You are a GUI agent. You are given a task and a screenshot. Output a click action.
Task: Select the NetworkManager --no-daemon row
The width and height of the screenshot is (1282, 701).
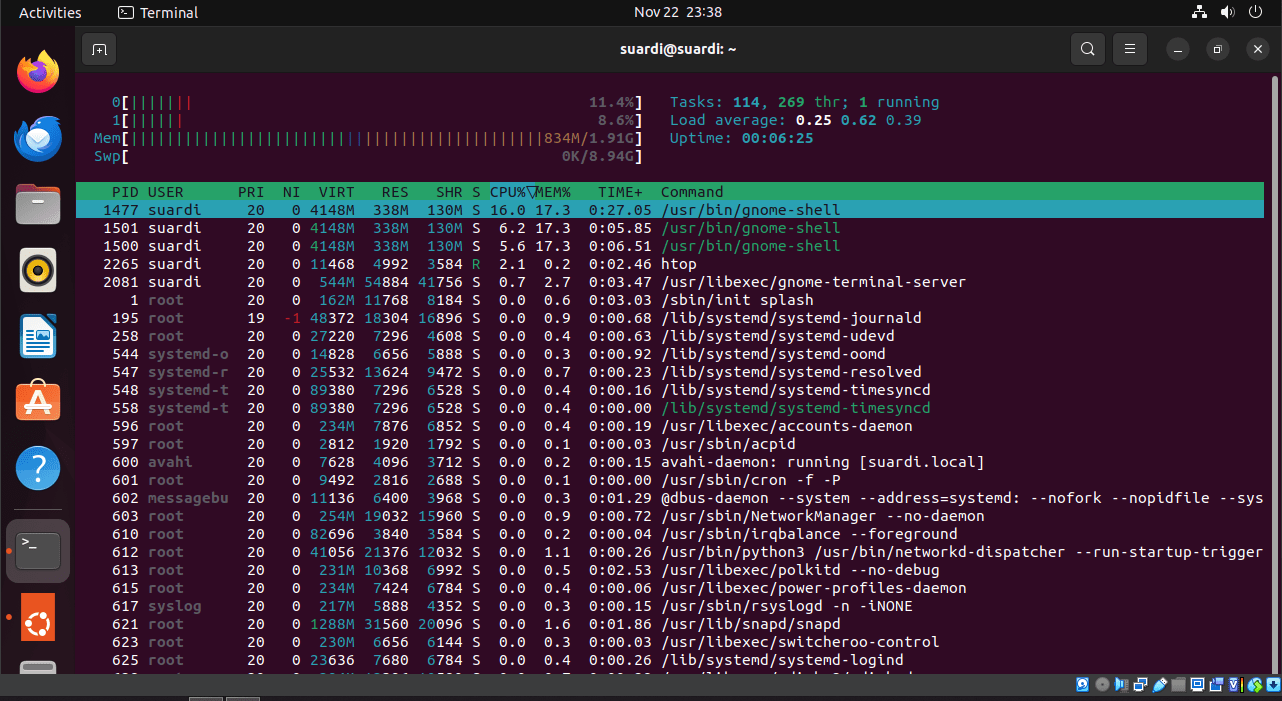(670, 516)
